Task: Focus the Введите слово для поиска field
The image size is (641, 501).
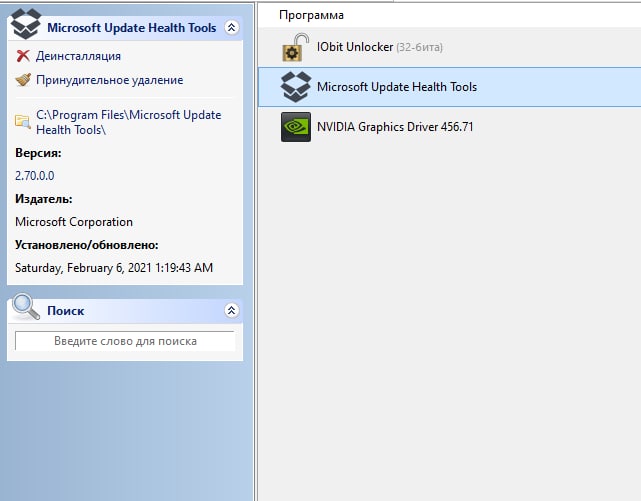Action: [125, 341]
